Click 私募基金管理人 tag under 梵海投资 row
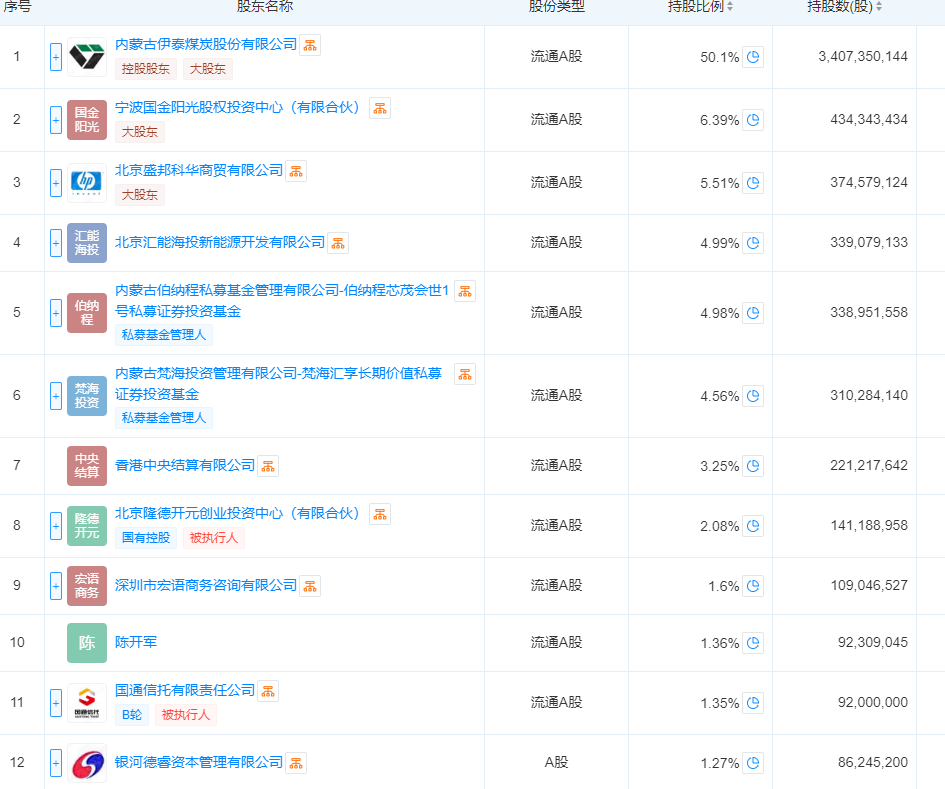 point(163,418)
